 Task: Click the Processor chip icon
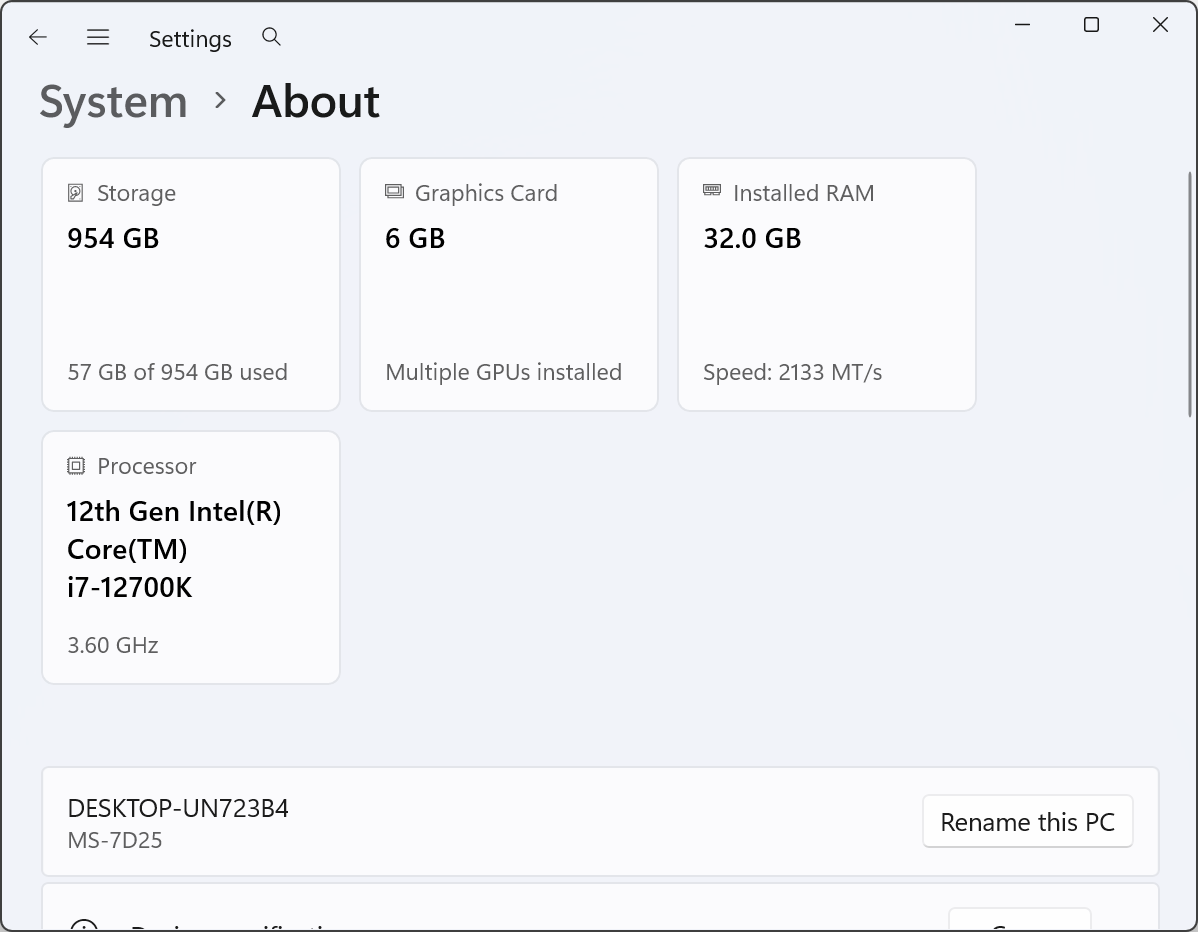coord(76,466)
